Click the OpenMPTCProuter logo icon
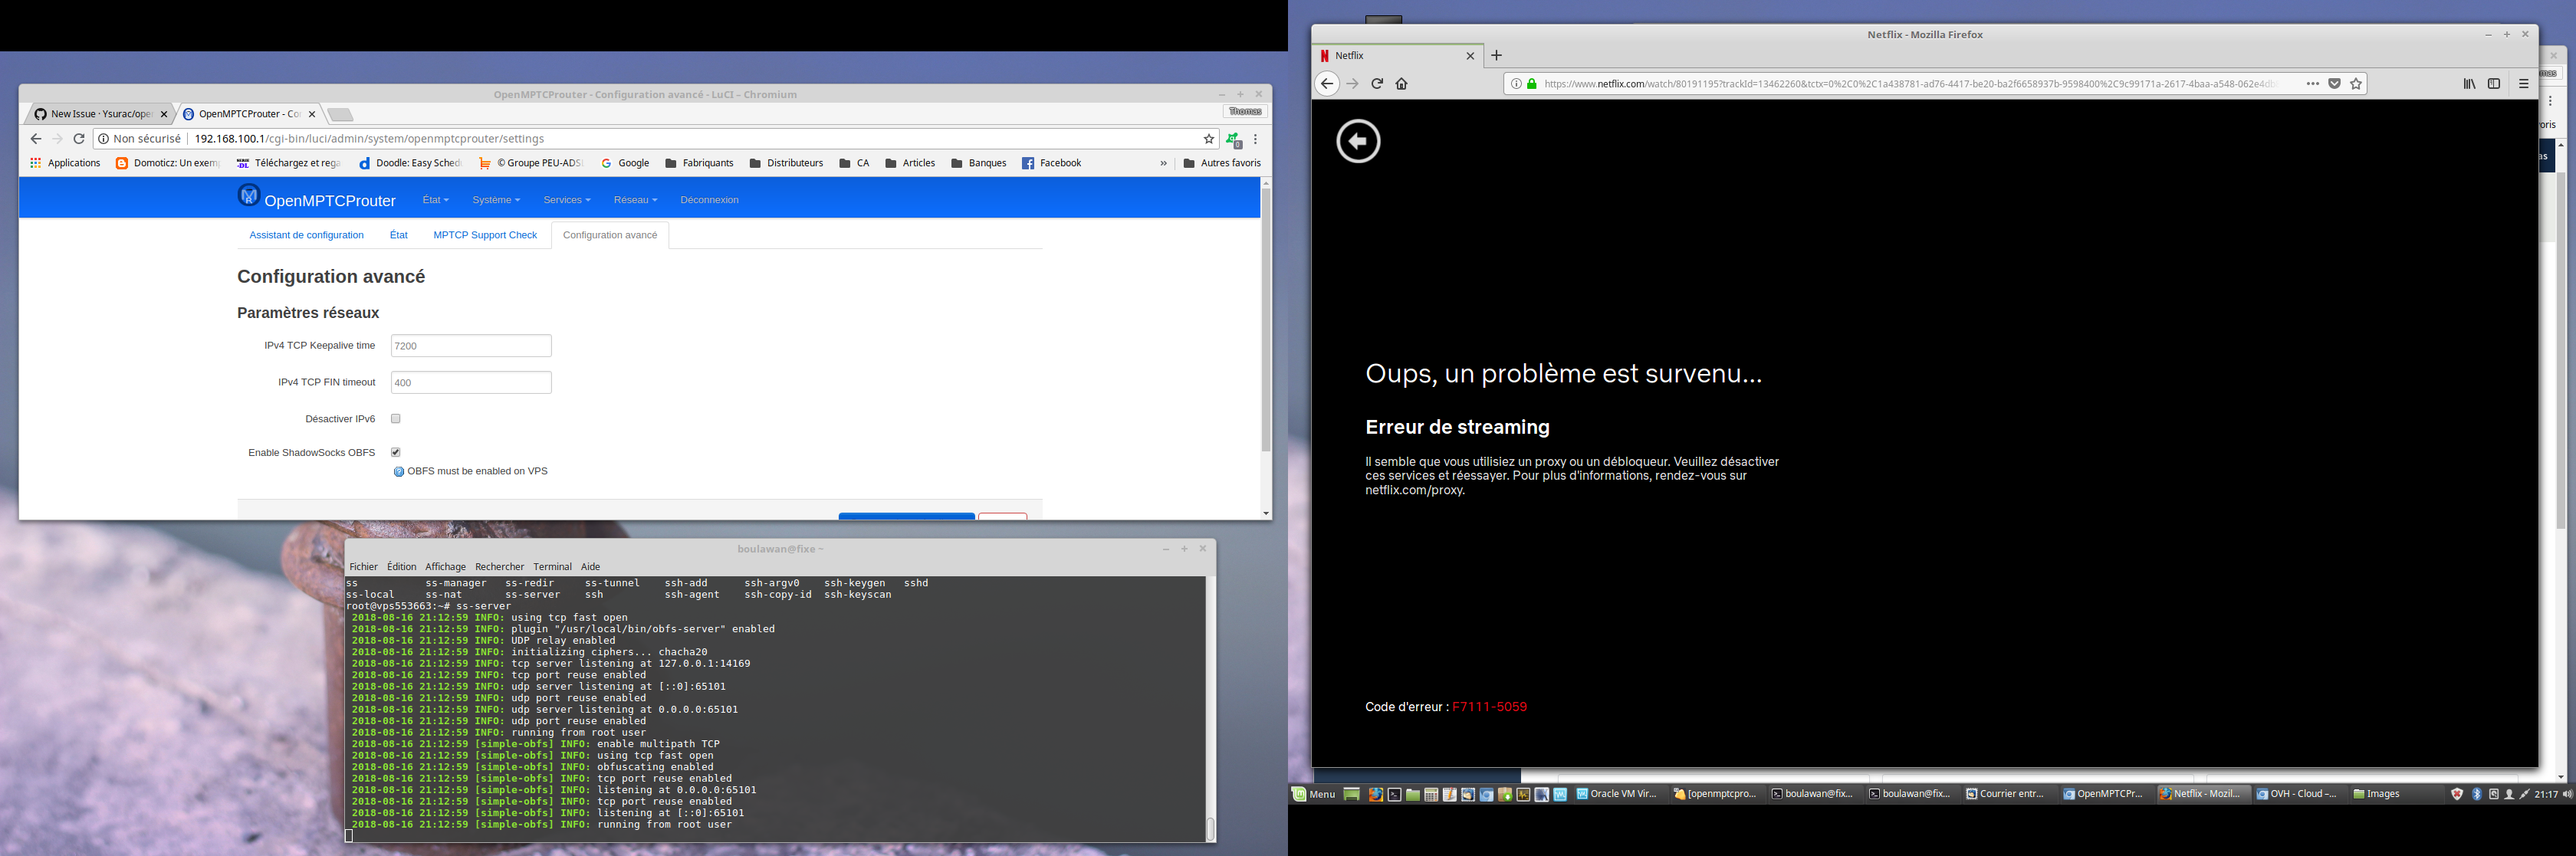 click(249, 195)
